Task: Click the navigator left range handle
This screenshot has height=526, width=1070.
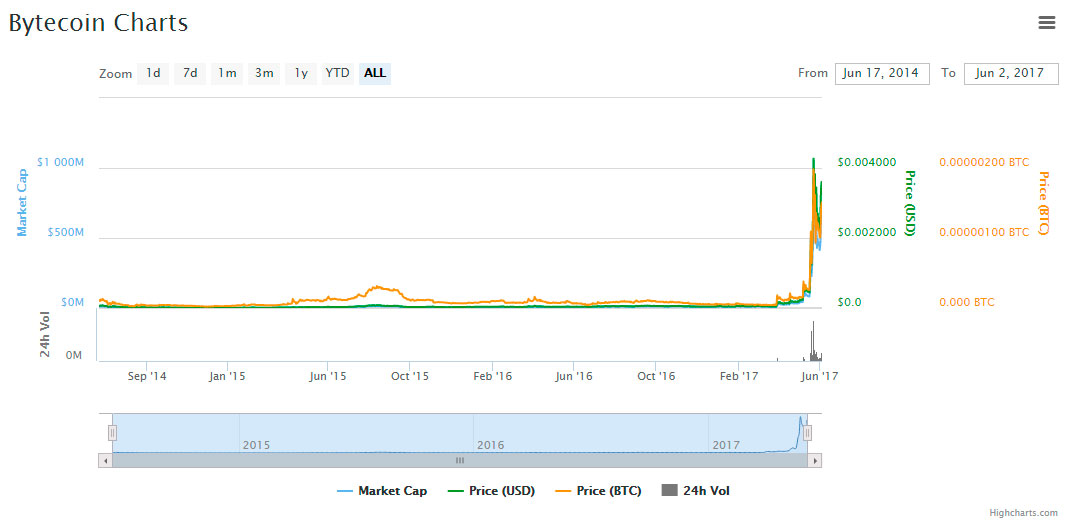Action: 113,433
